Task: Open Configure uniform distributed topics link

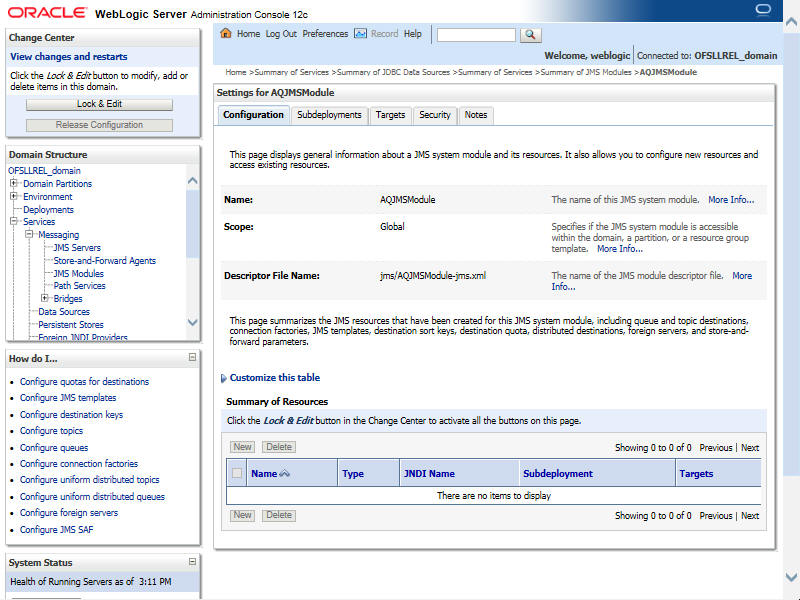Action: pos(90,480)
